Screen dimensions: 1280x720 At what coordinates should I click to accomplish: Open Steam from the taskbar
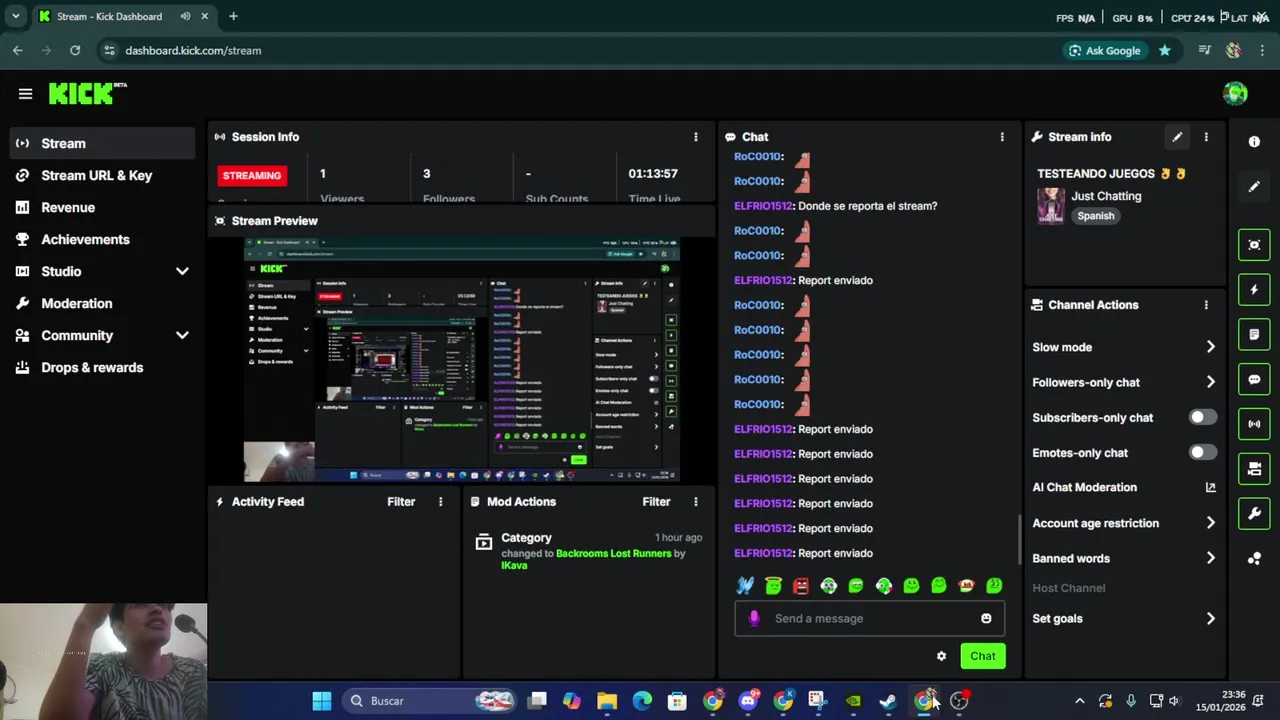pos(888,701)
